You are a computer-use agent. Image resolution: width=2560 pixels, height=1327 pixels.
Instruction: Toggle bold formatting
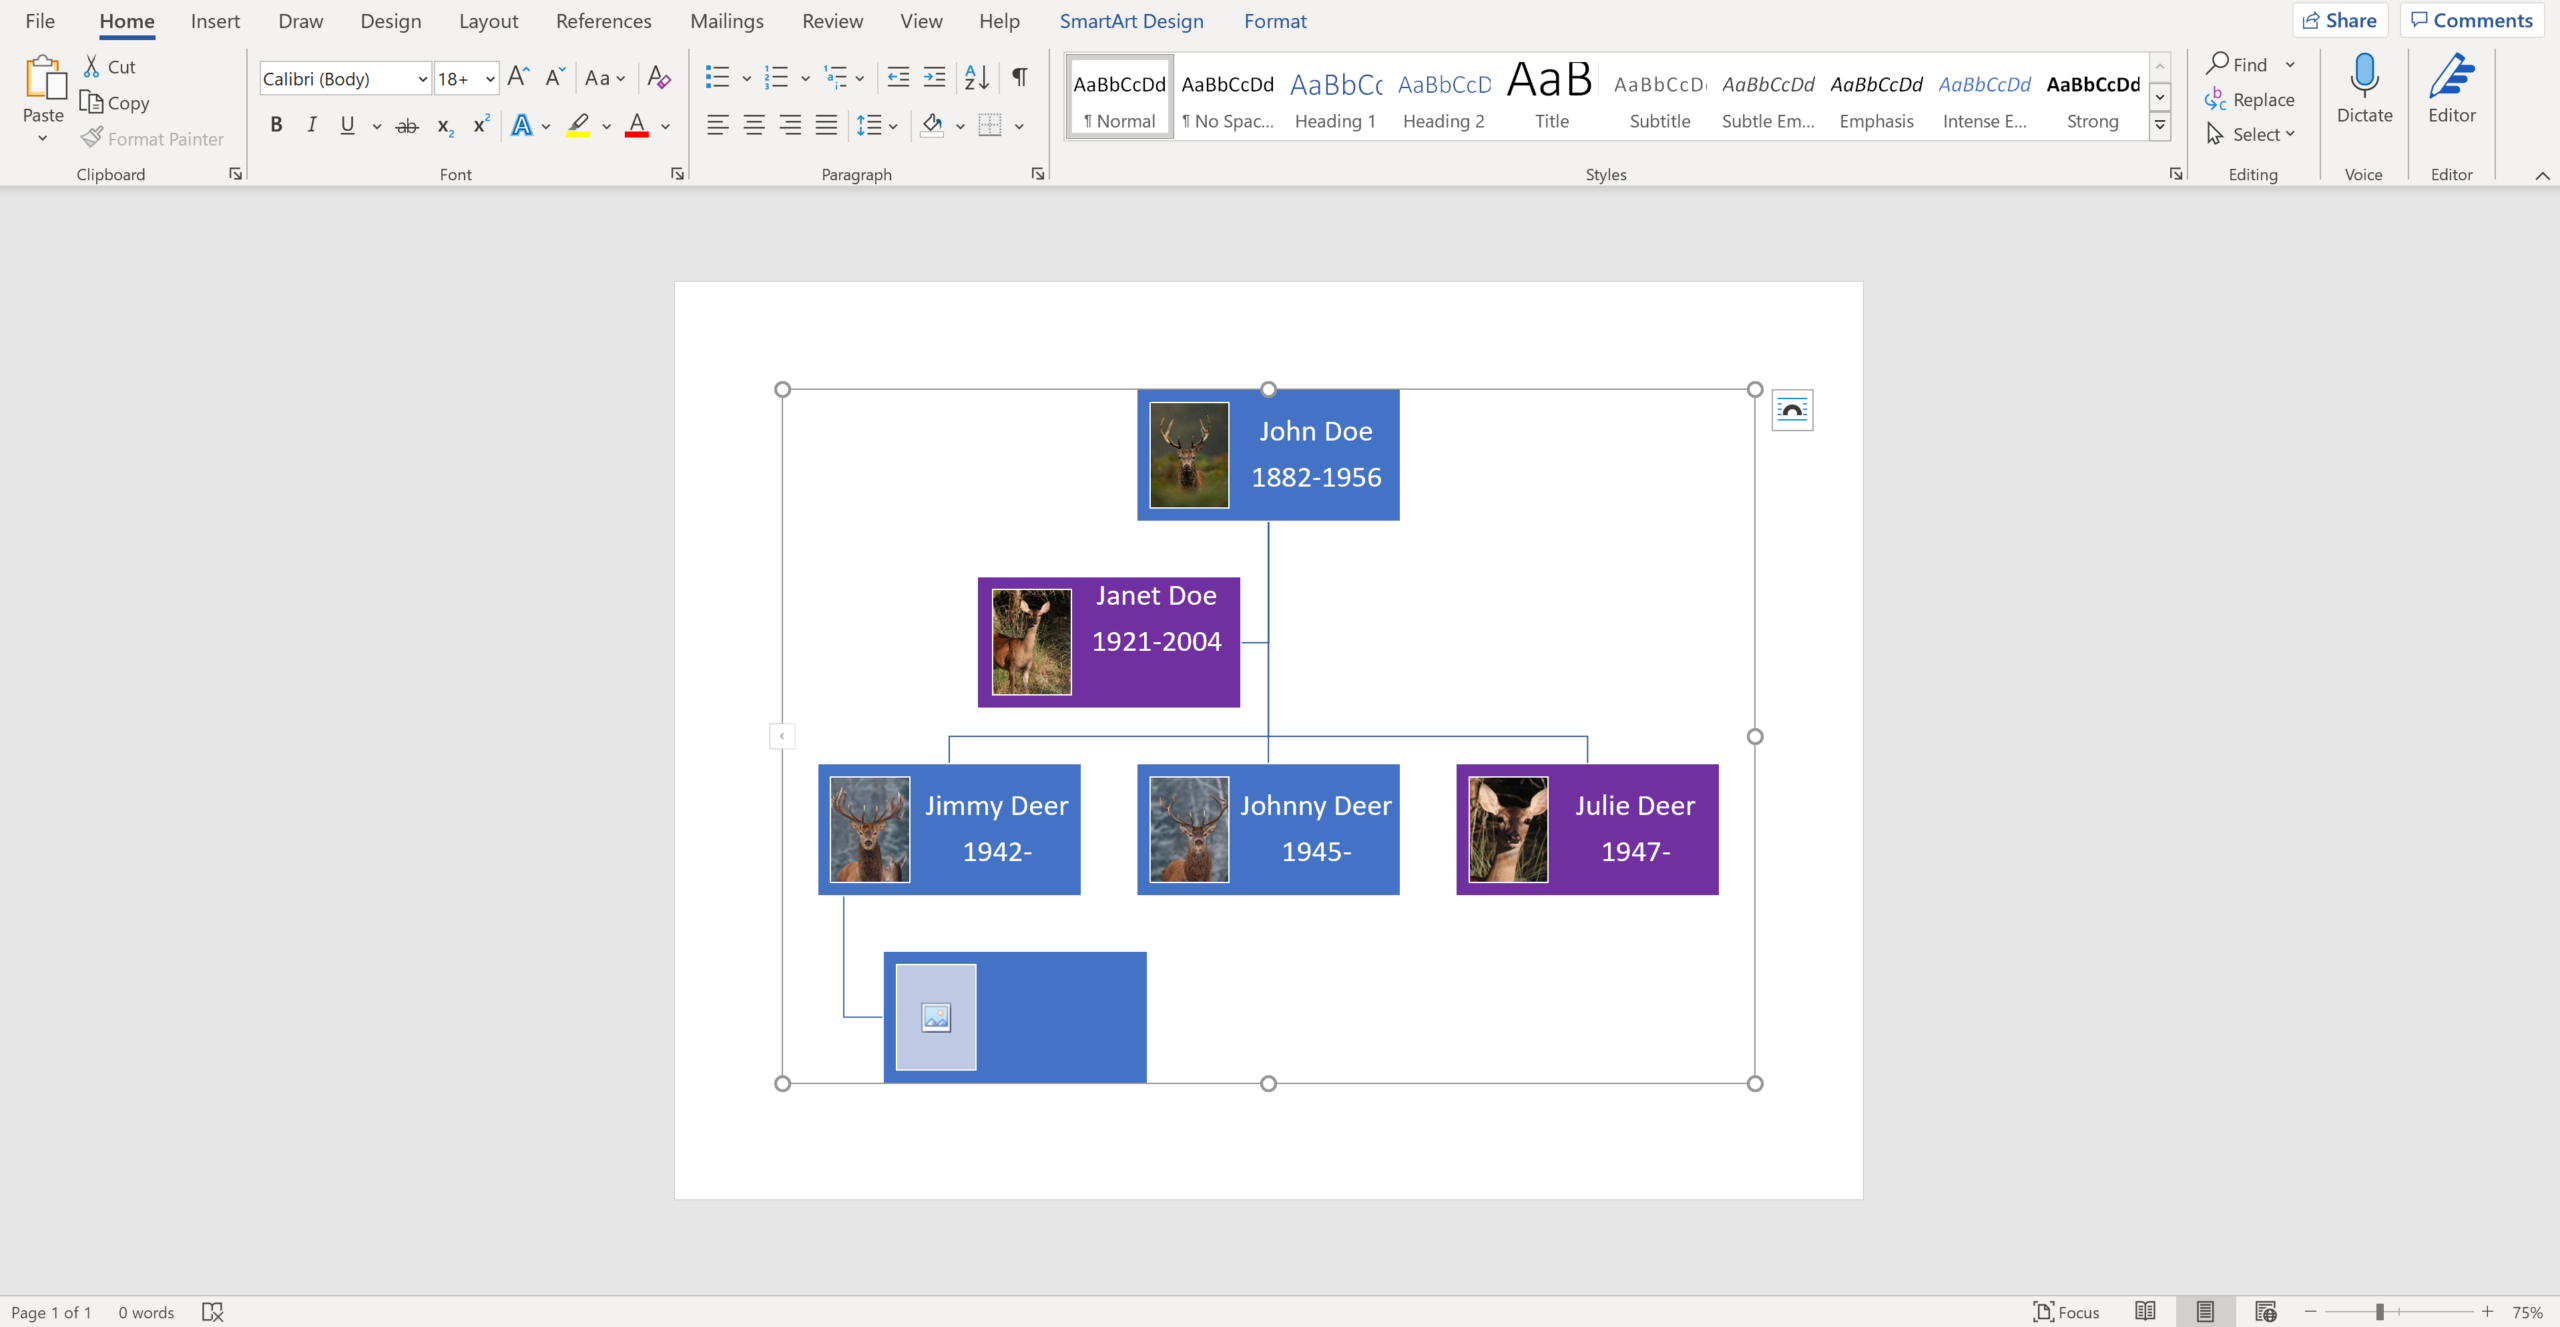[x=277, y=124]
